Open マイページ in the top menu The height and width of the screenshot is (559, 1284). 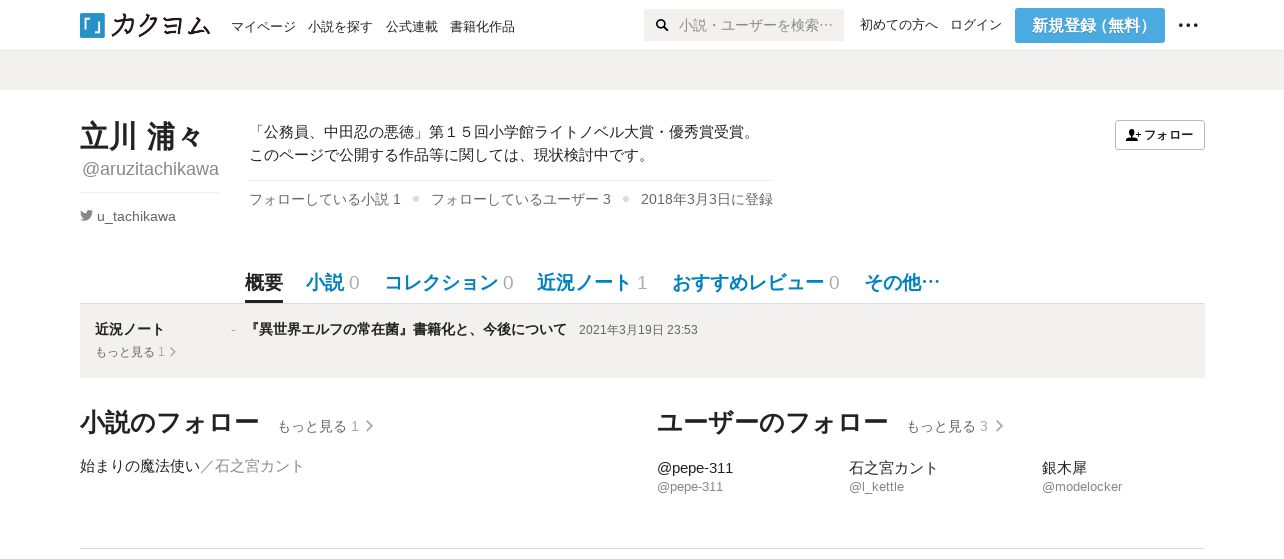pyautogui.click(x=263, y=26)
